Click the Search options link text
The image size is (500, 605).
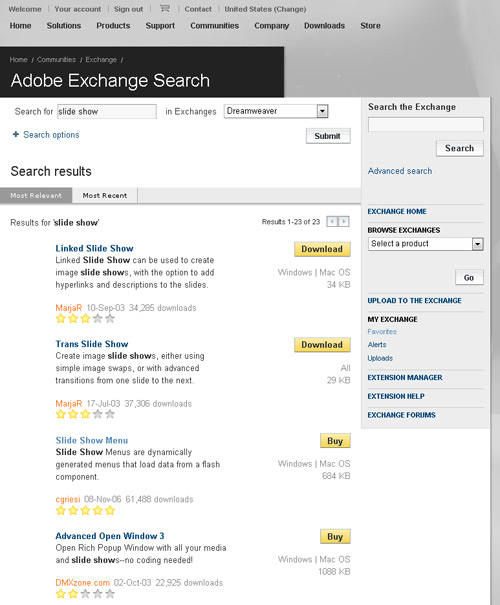[51, 135]
